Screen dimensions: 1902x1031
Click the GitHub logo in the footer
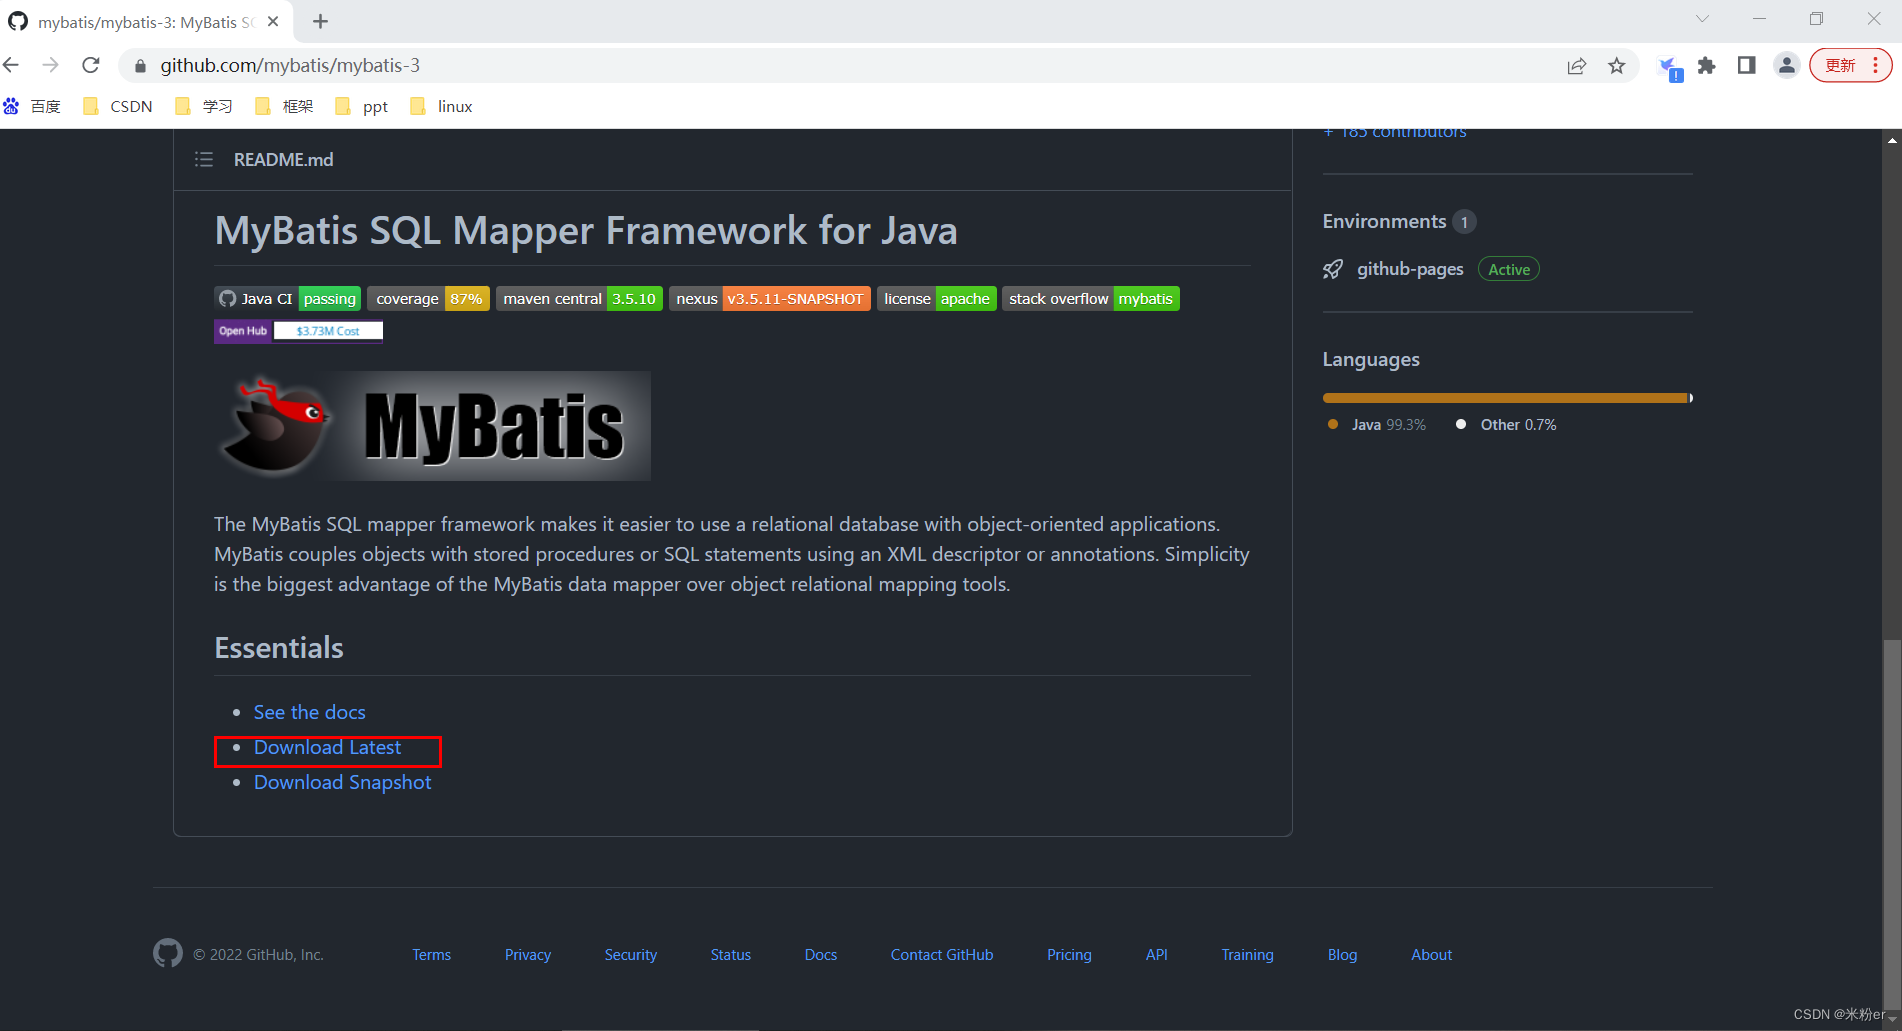(x=168, y=953)
